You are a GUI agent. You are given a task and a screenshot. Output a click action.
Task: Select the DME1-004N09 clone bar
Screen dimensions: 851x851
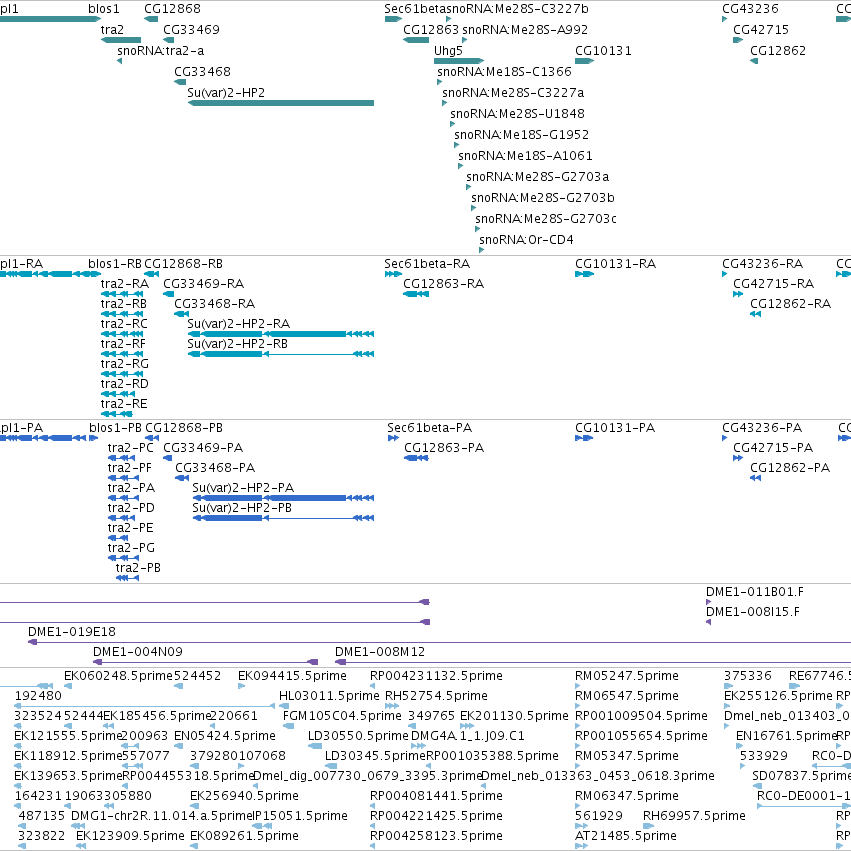pos(205,662)
